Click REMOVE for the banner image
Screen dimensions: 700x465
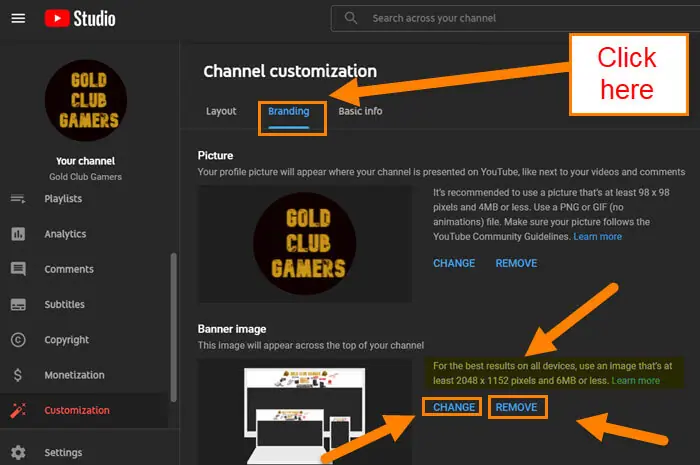516,407
